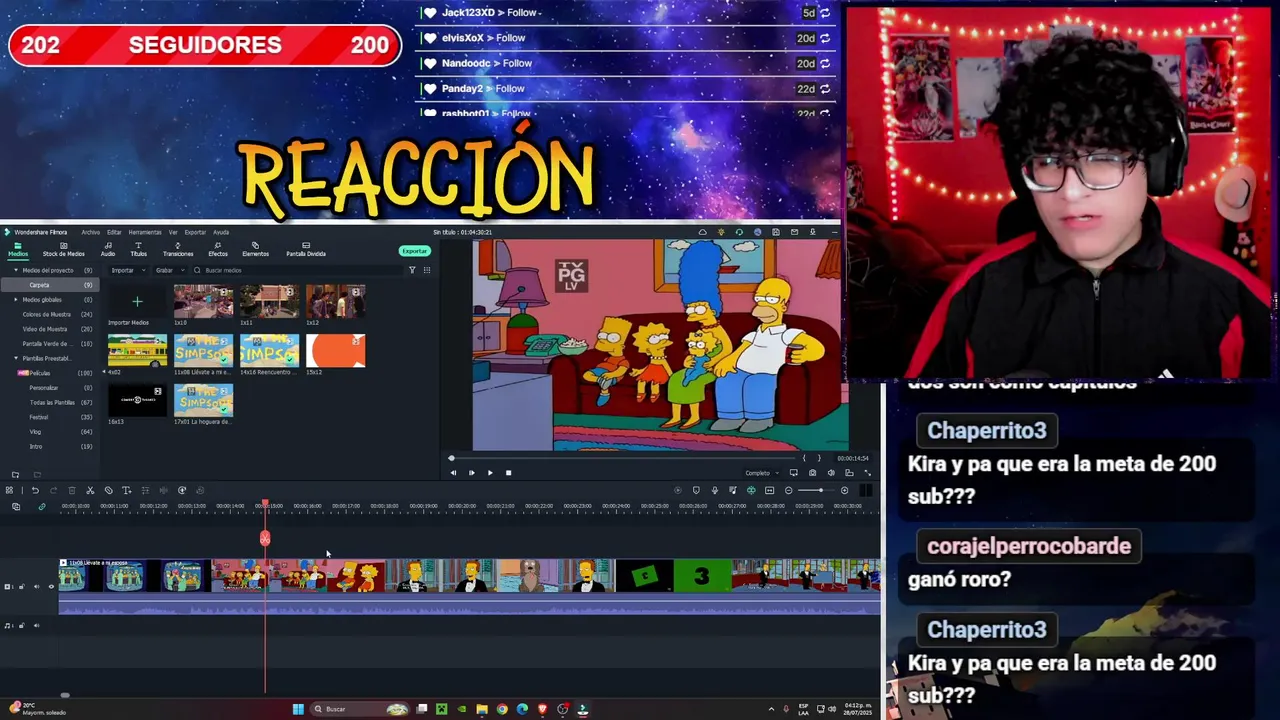1280x720 pixels.
Task: Hide video track with eye icon
Action: [x=51, y=586]
